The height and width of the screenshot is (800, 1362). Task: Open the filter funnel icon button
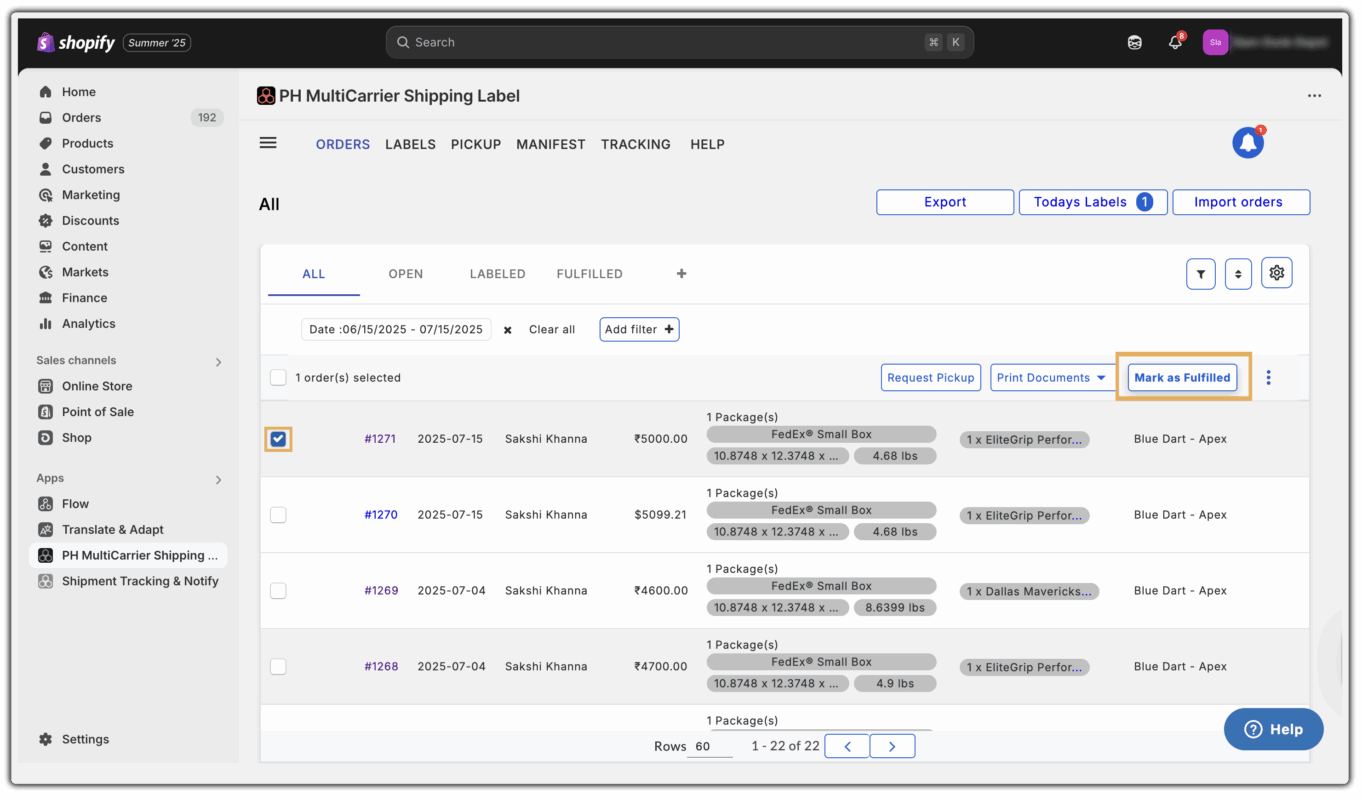[x=1201, y=274]
